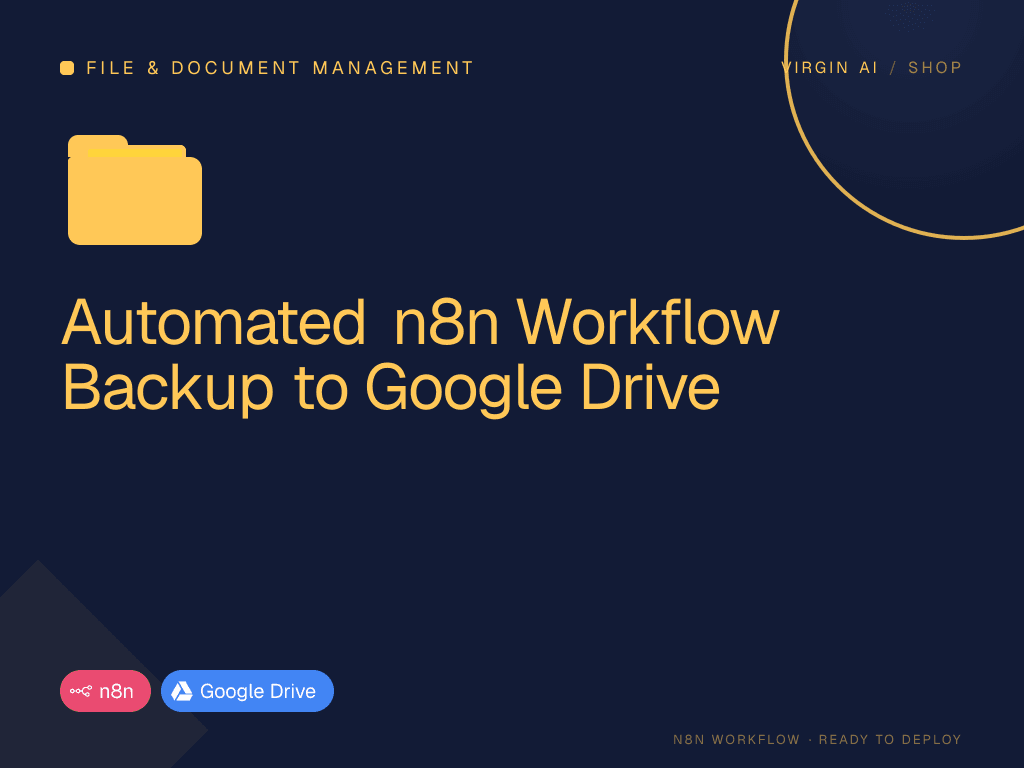The image size is (1024, 768).
Task: Click the 'Backup to Google Drive' title line
Action: (x=391, y=389)
